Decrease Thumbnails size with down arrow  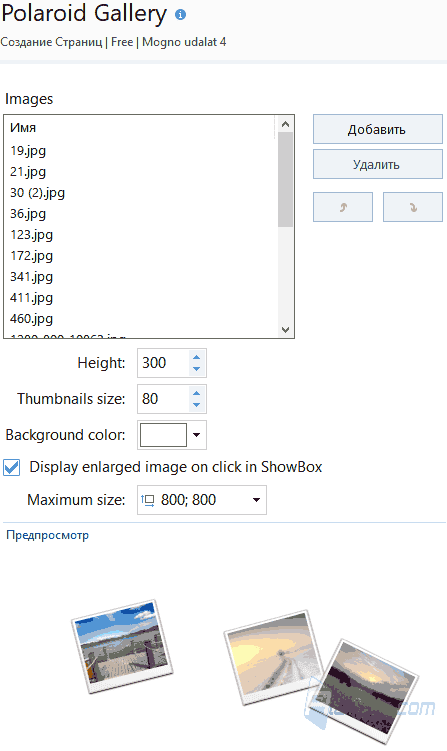point(196,405)
